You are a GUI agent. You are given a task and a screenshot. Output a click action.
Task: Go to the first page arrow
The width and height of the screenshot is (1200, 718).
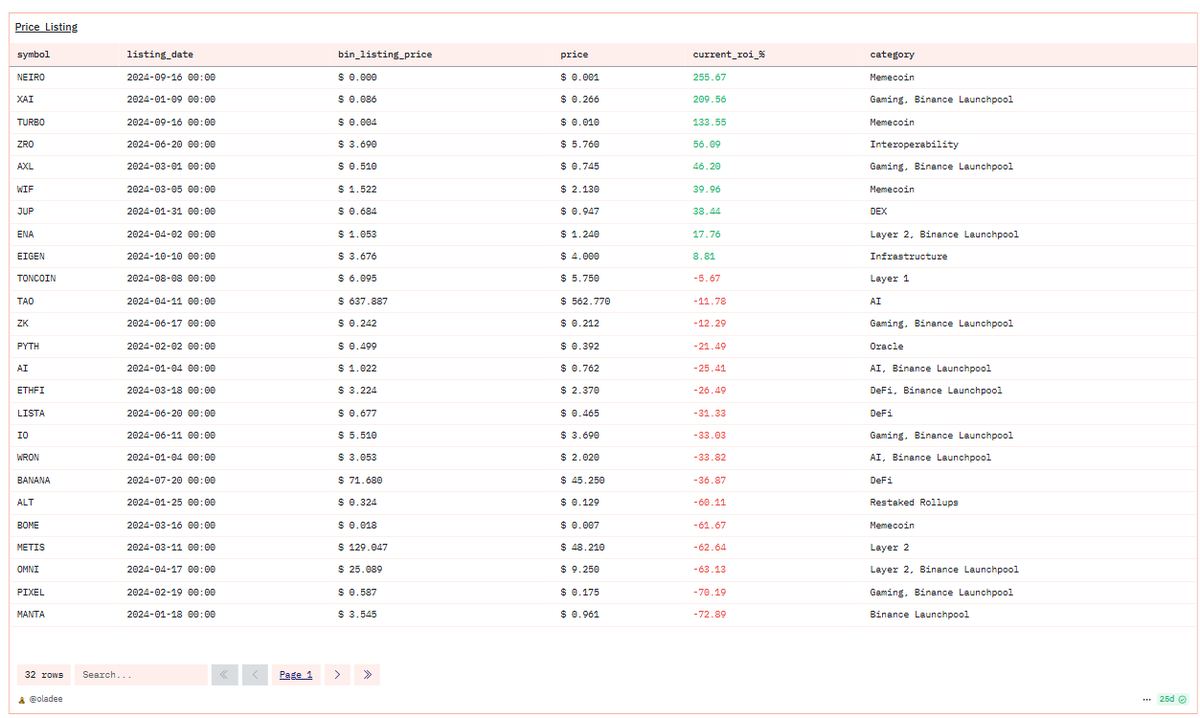coord(223,675)
